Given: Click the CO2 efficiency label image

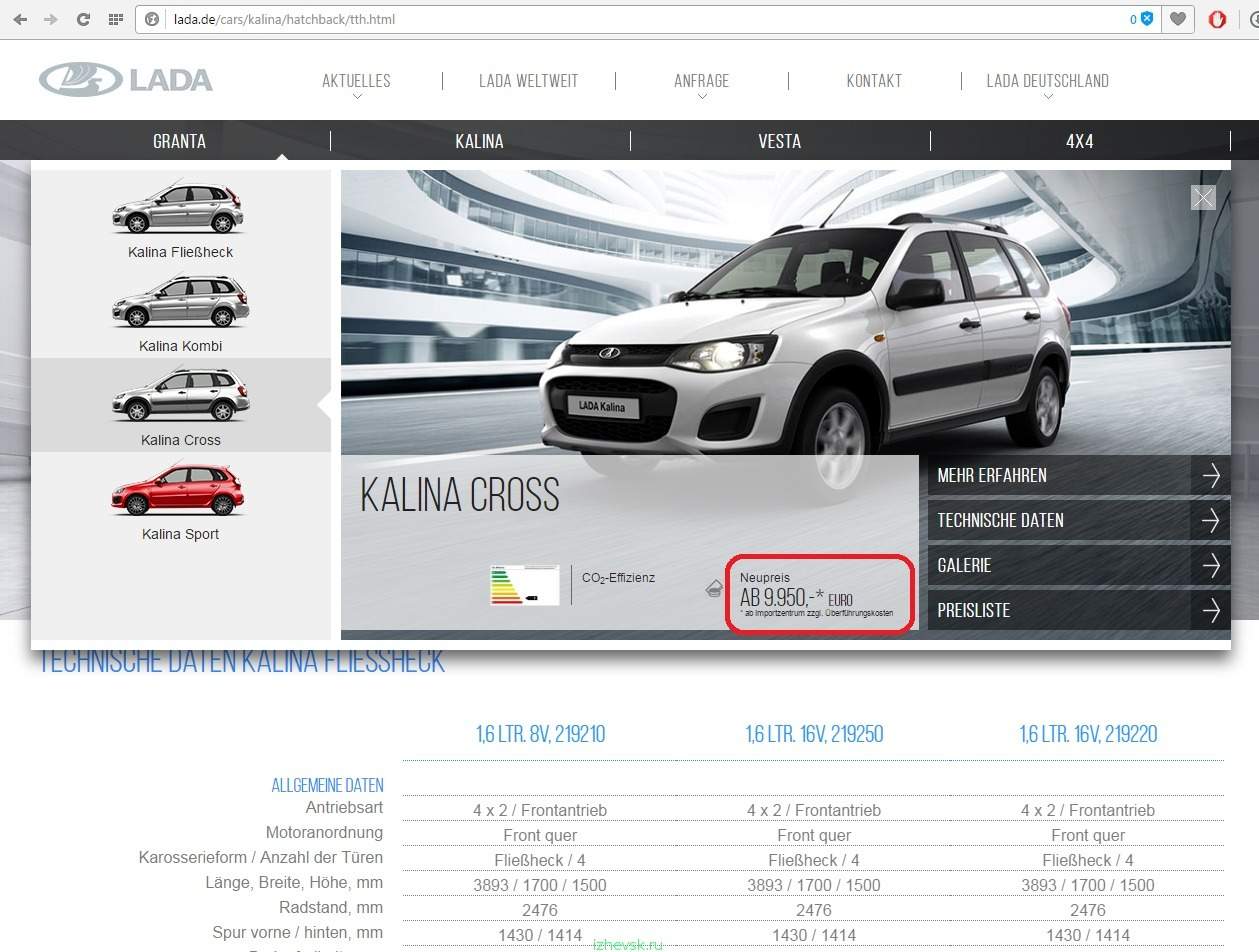Looking at the screenshot, I should (x=524, y=585).
